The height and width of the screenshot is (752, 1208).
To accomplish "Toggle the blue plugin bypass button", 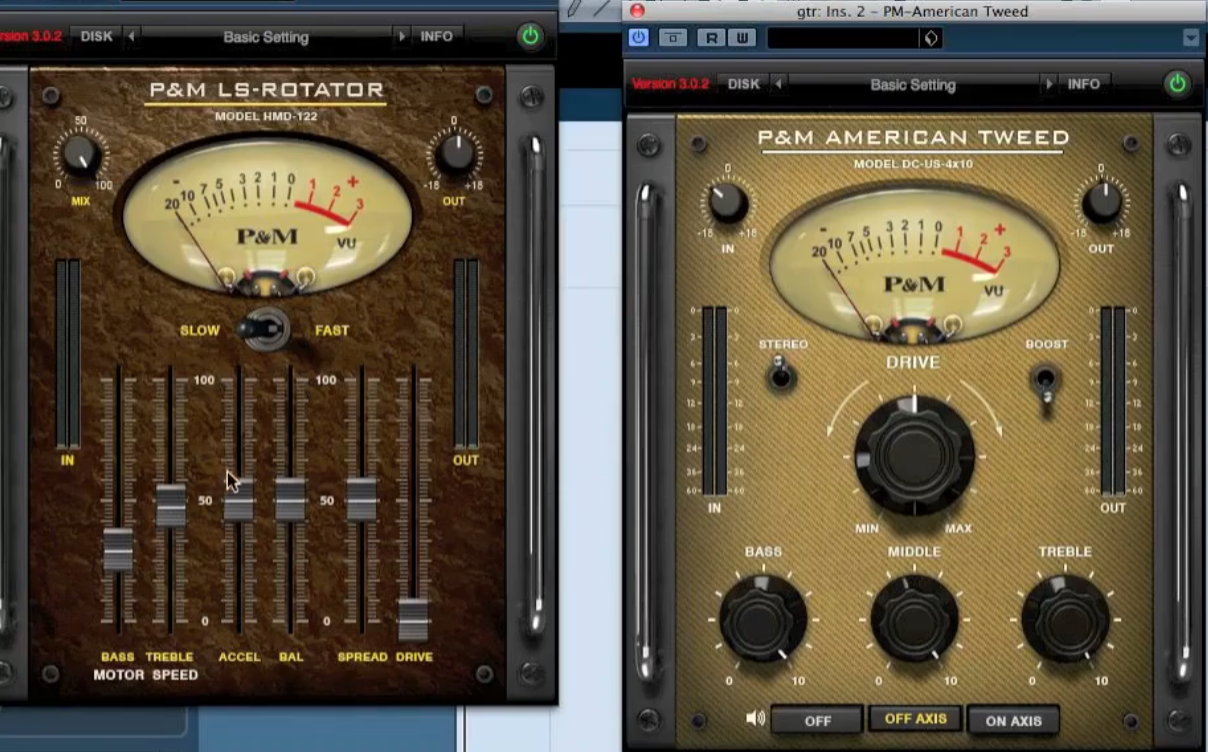I will pos(638,38).
